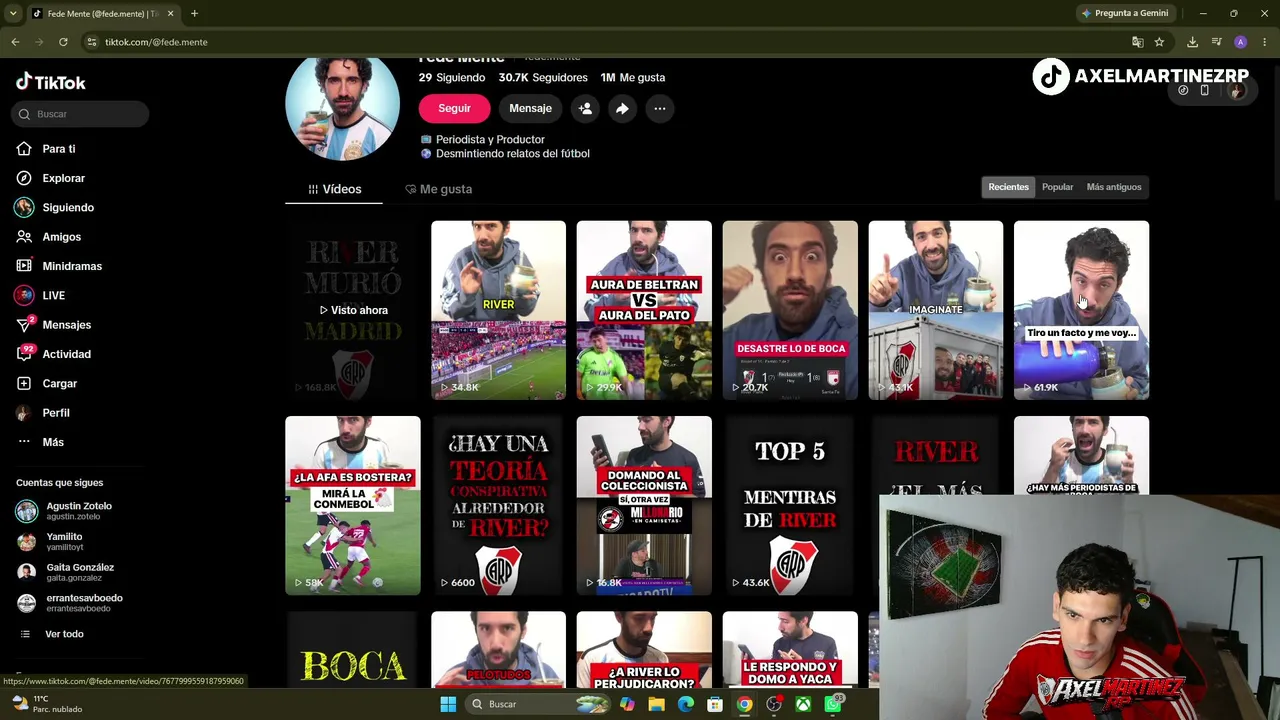Screen dimensions: 1280x720
Task: Click the browser back arrow
Action: pos(15,42)
